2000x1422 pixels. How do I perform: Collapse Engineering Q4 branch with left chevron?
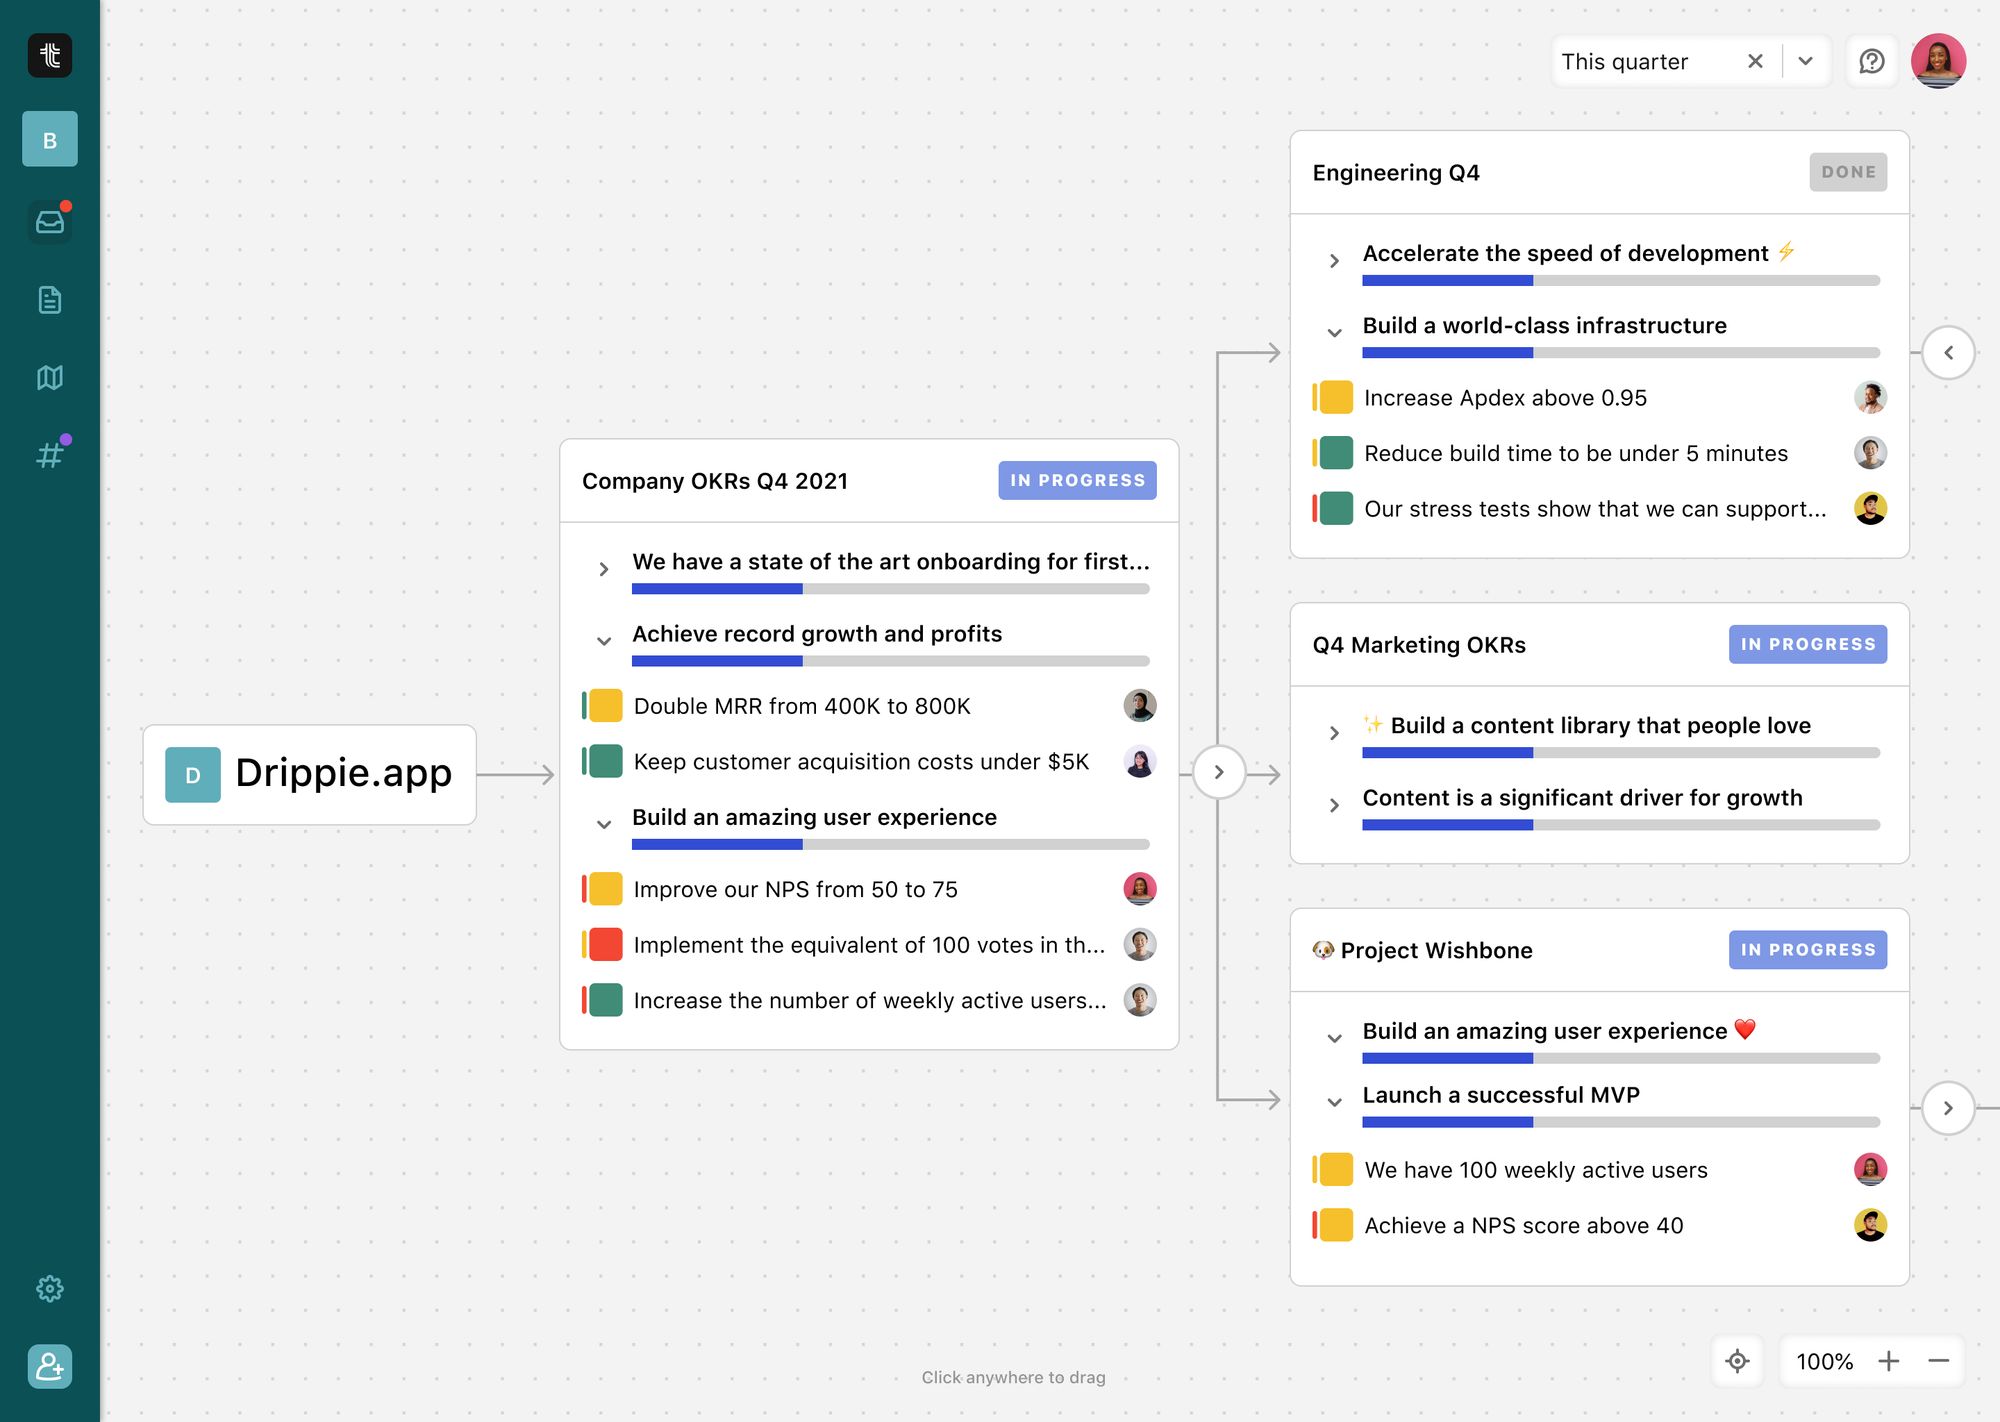tap(1947, 352)
